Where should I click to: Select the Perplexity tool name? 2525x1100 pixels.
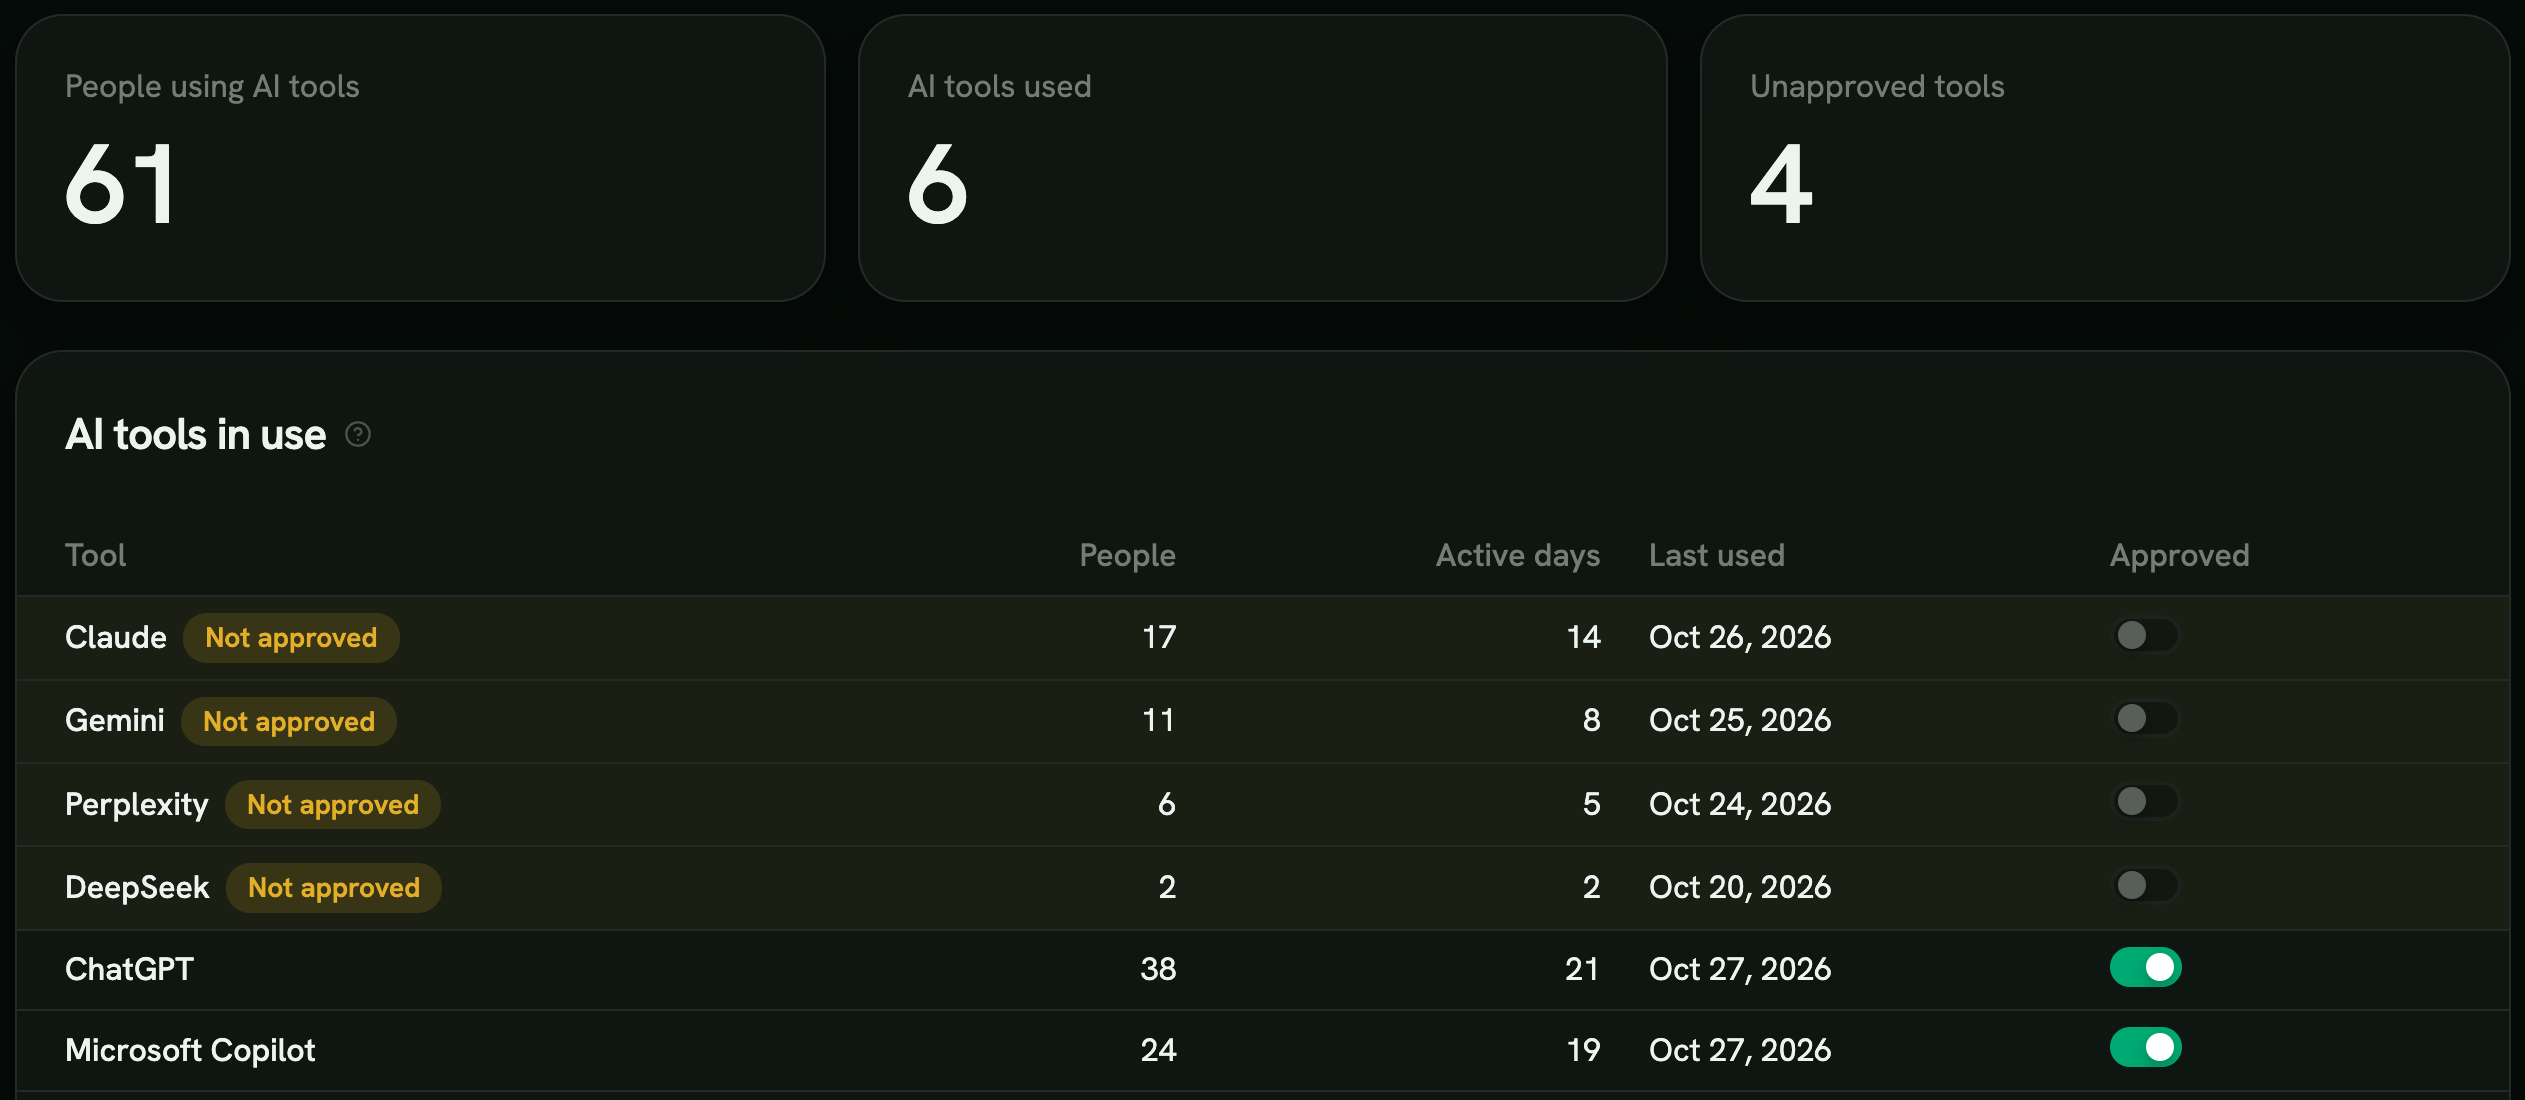pos(137,805)
